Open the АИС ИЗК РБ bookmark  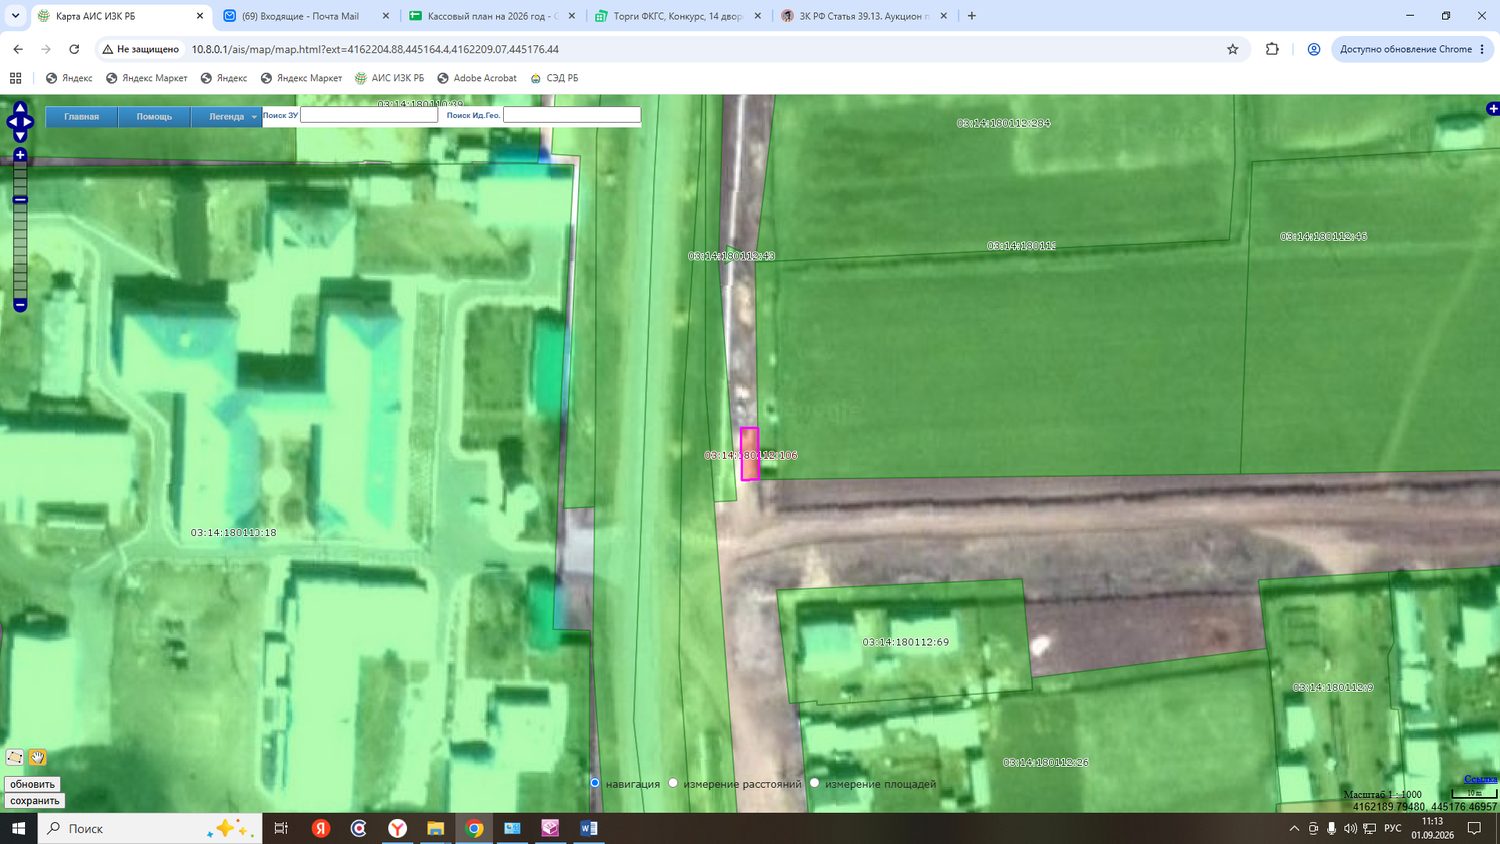click(389, 78)
